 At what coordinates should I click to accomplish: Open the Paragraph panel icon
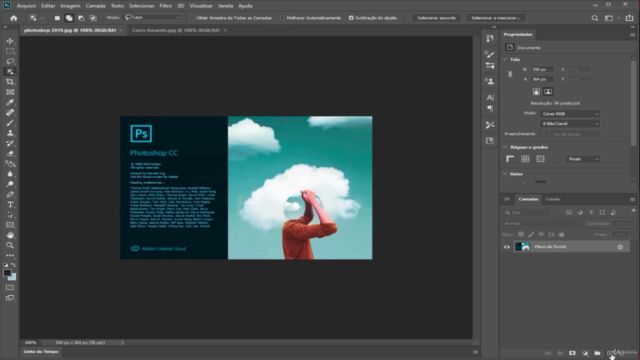[x=490, y=108]
